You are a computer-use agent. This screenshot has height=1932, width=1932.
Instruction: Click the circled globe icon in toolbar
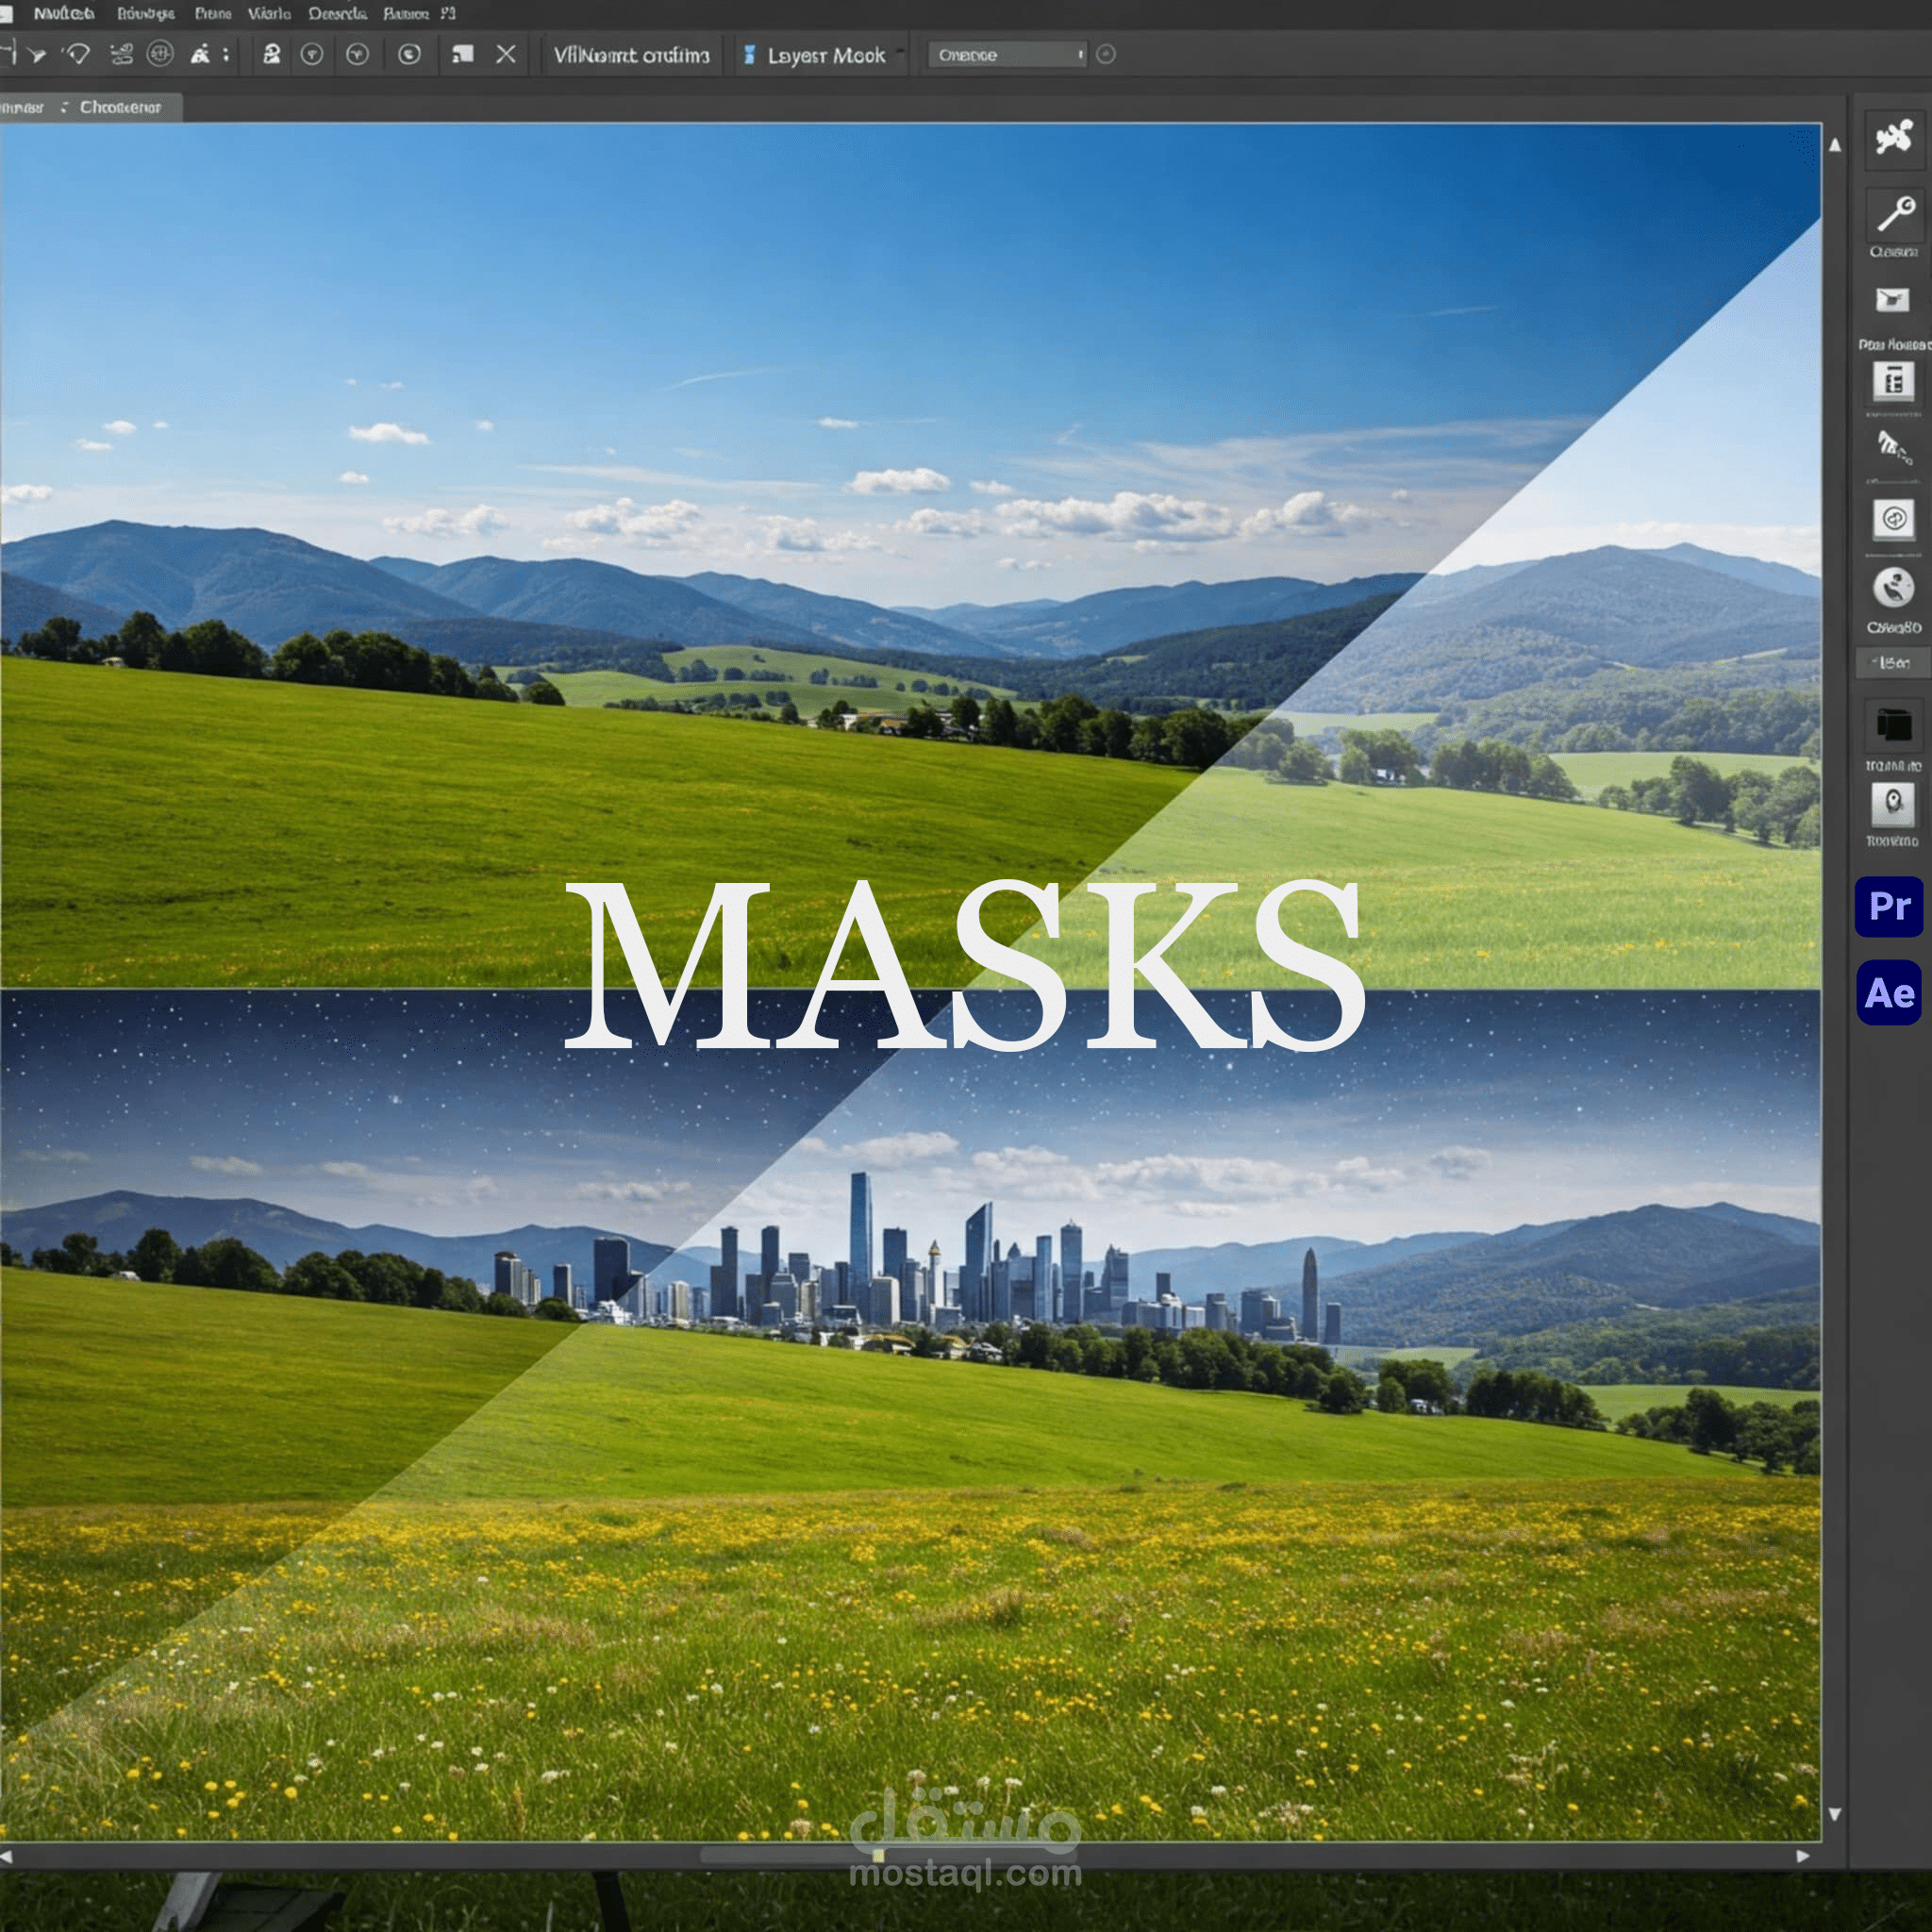160,54
